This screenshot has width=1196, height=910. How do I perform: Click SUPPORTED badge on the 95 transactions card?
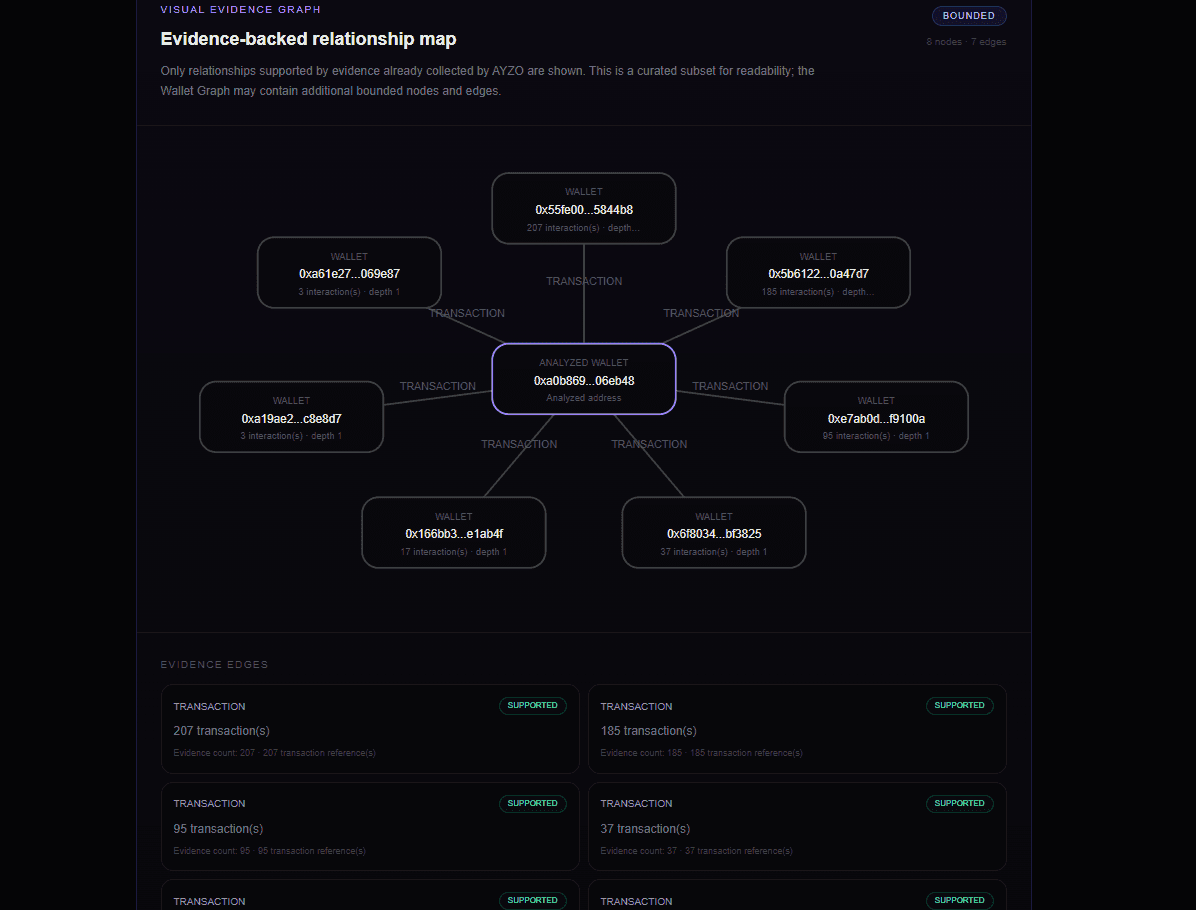[x=532, y=803]
